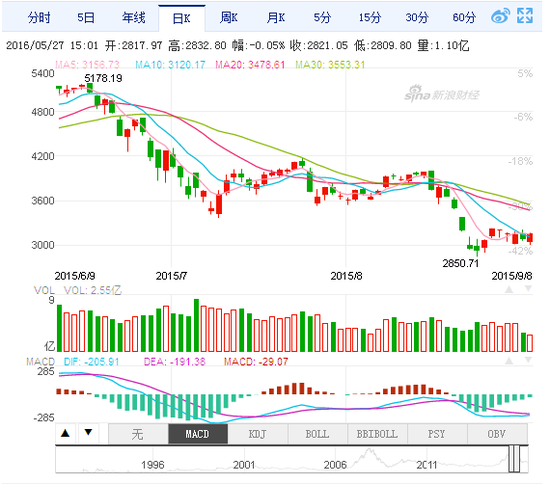Click the MA10 legend label
This screenshot has height=484, width=550.
point(170,65)
